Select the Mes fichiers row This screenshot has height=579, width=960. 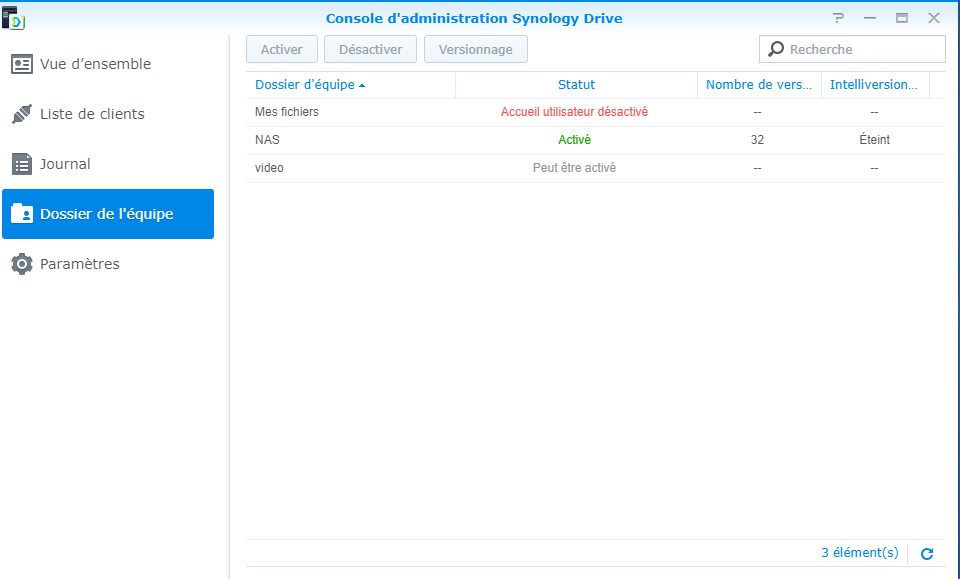tap(596, 113)
